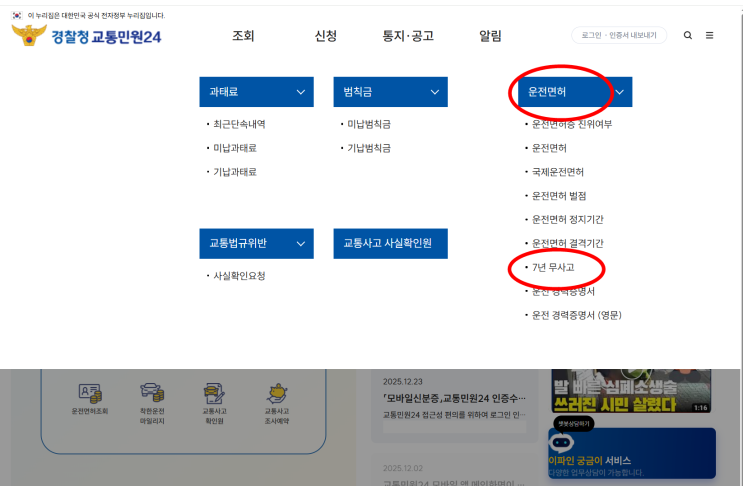Viewport: 743px width, 486px height.
Task: Open the 조회 main menu
Action: tap(243, 36)
